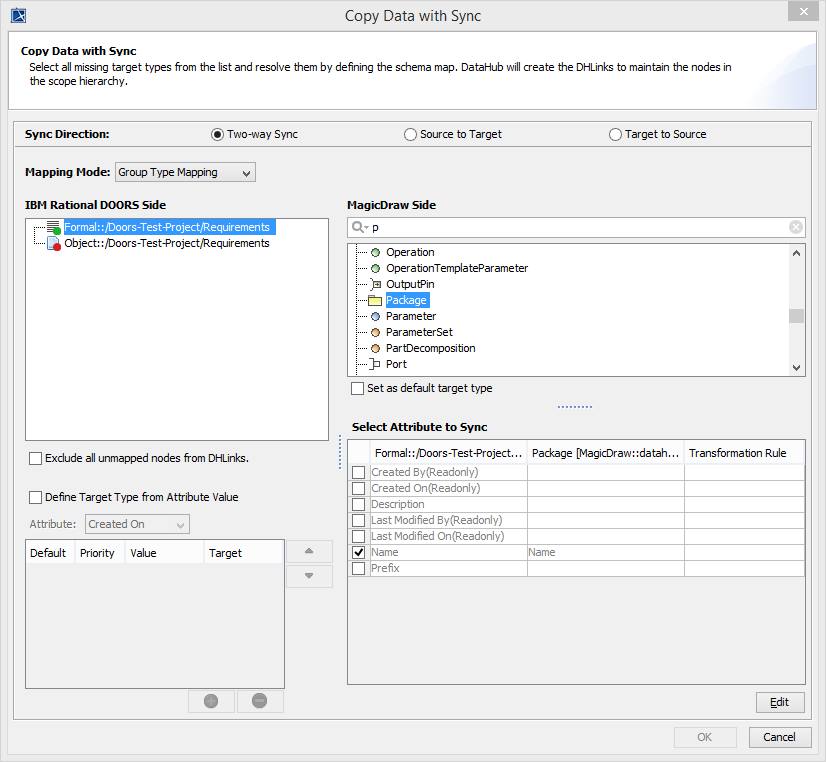The width and height of the screenshot is (826, 762).
Task: Click the Port icon in type list
Action: (375, 364)
